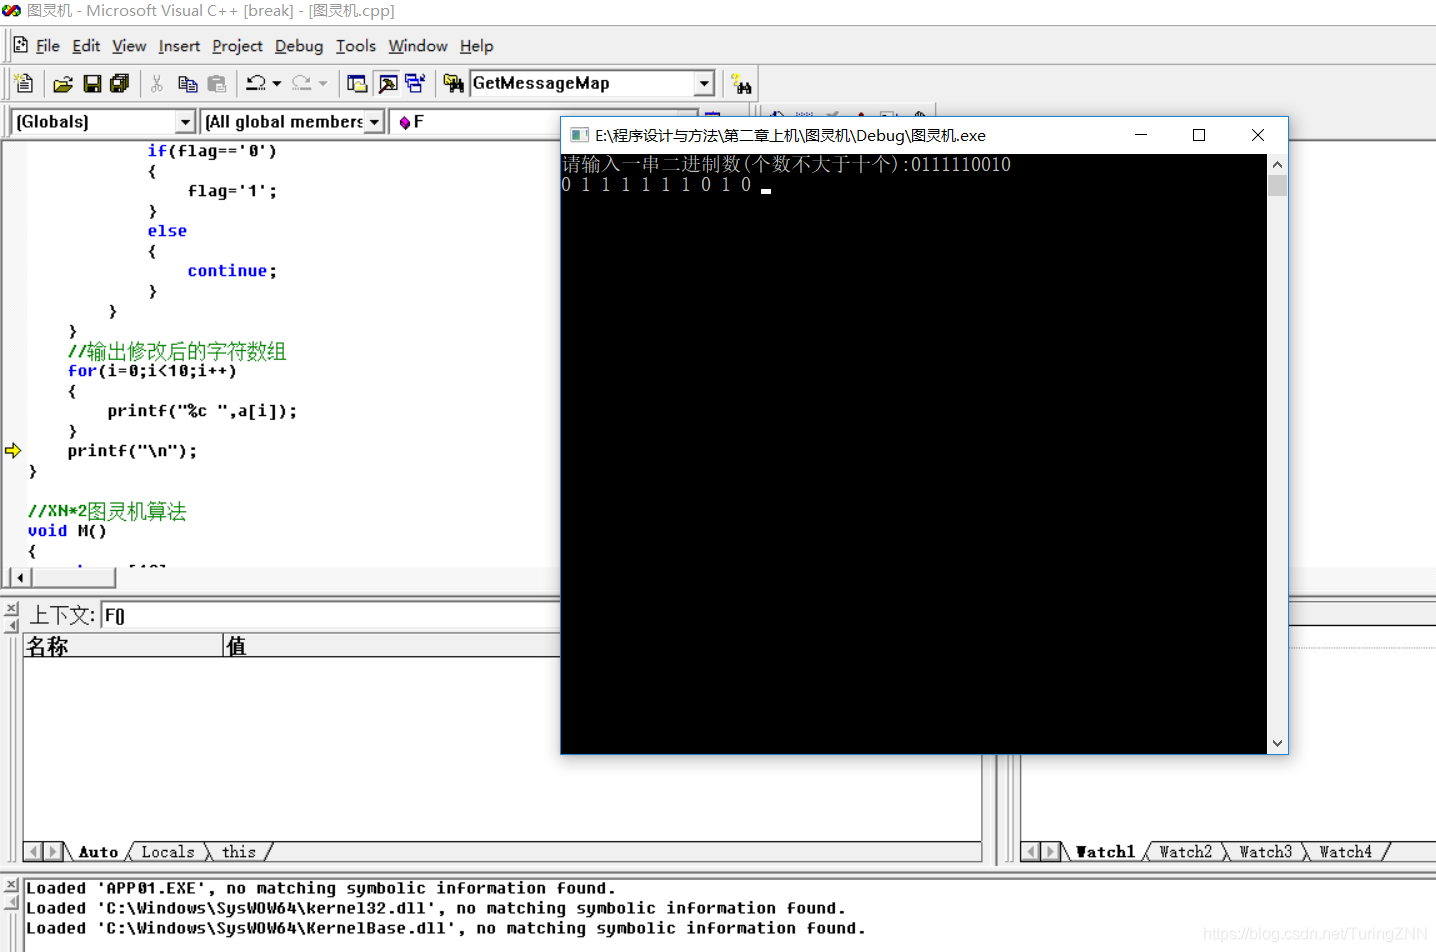Select the Watch1 tab
The height and width of the screenshot is (952, 1436).
[1105, 852]
